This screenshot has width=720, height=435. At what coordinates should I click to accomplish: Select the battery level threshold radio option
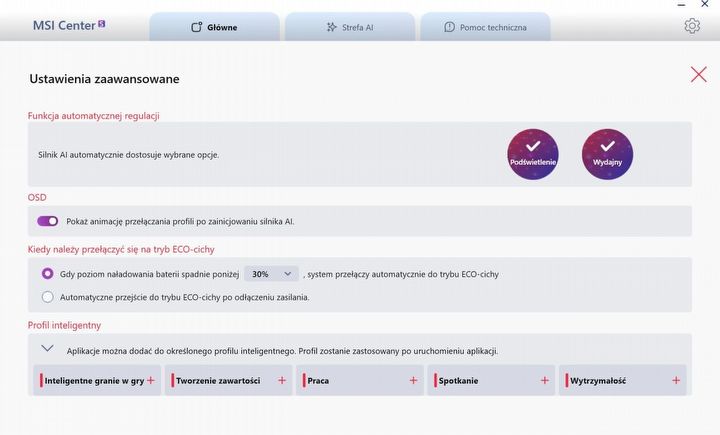(x=48, y=273)
